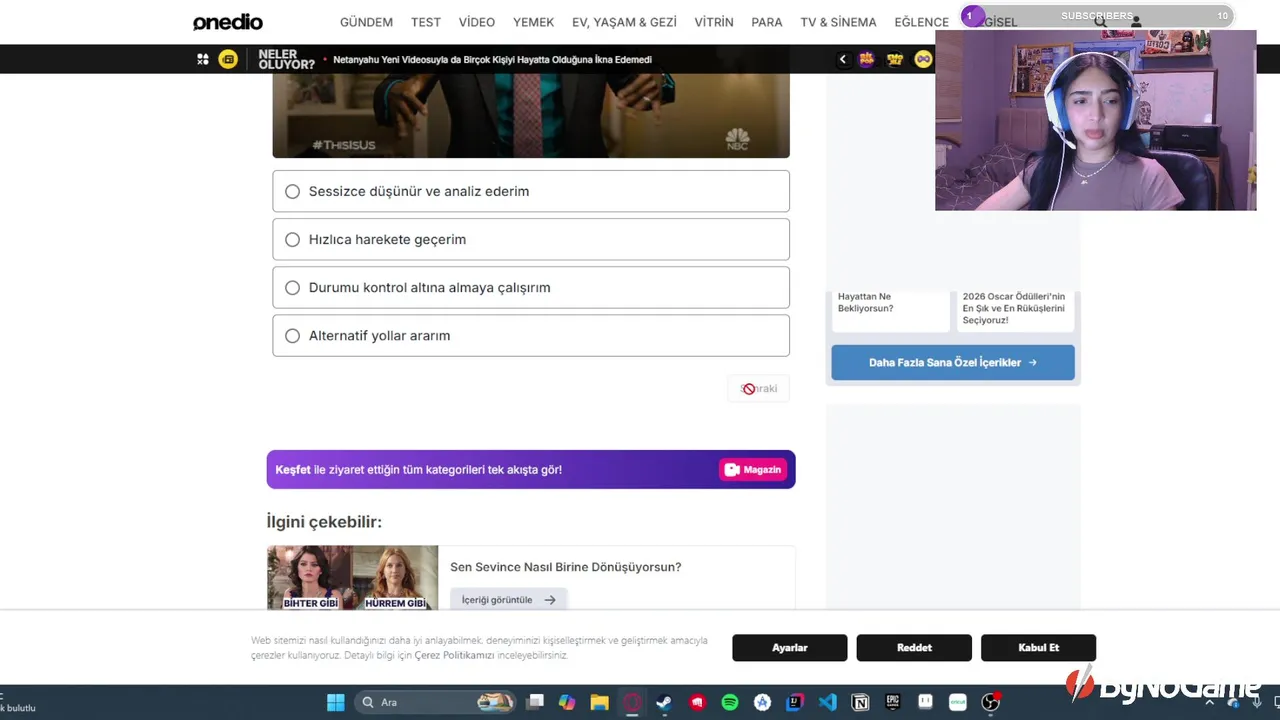Open Notion from the taskbar
1280x720 pixels.
click(x=860, y=702)
